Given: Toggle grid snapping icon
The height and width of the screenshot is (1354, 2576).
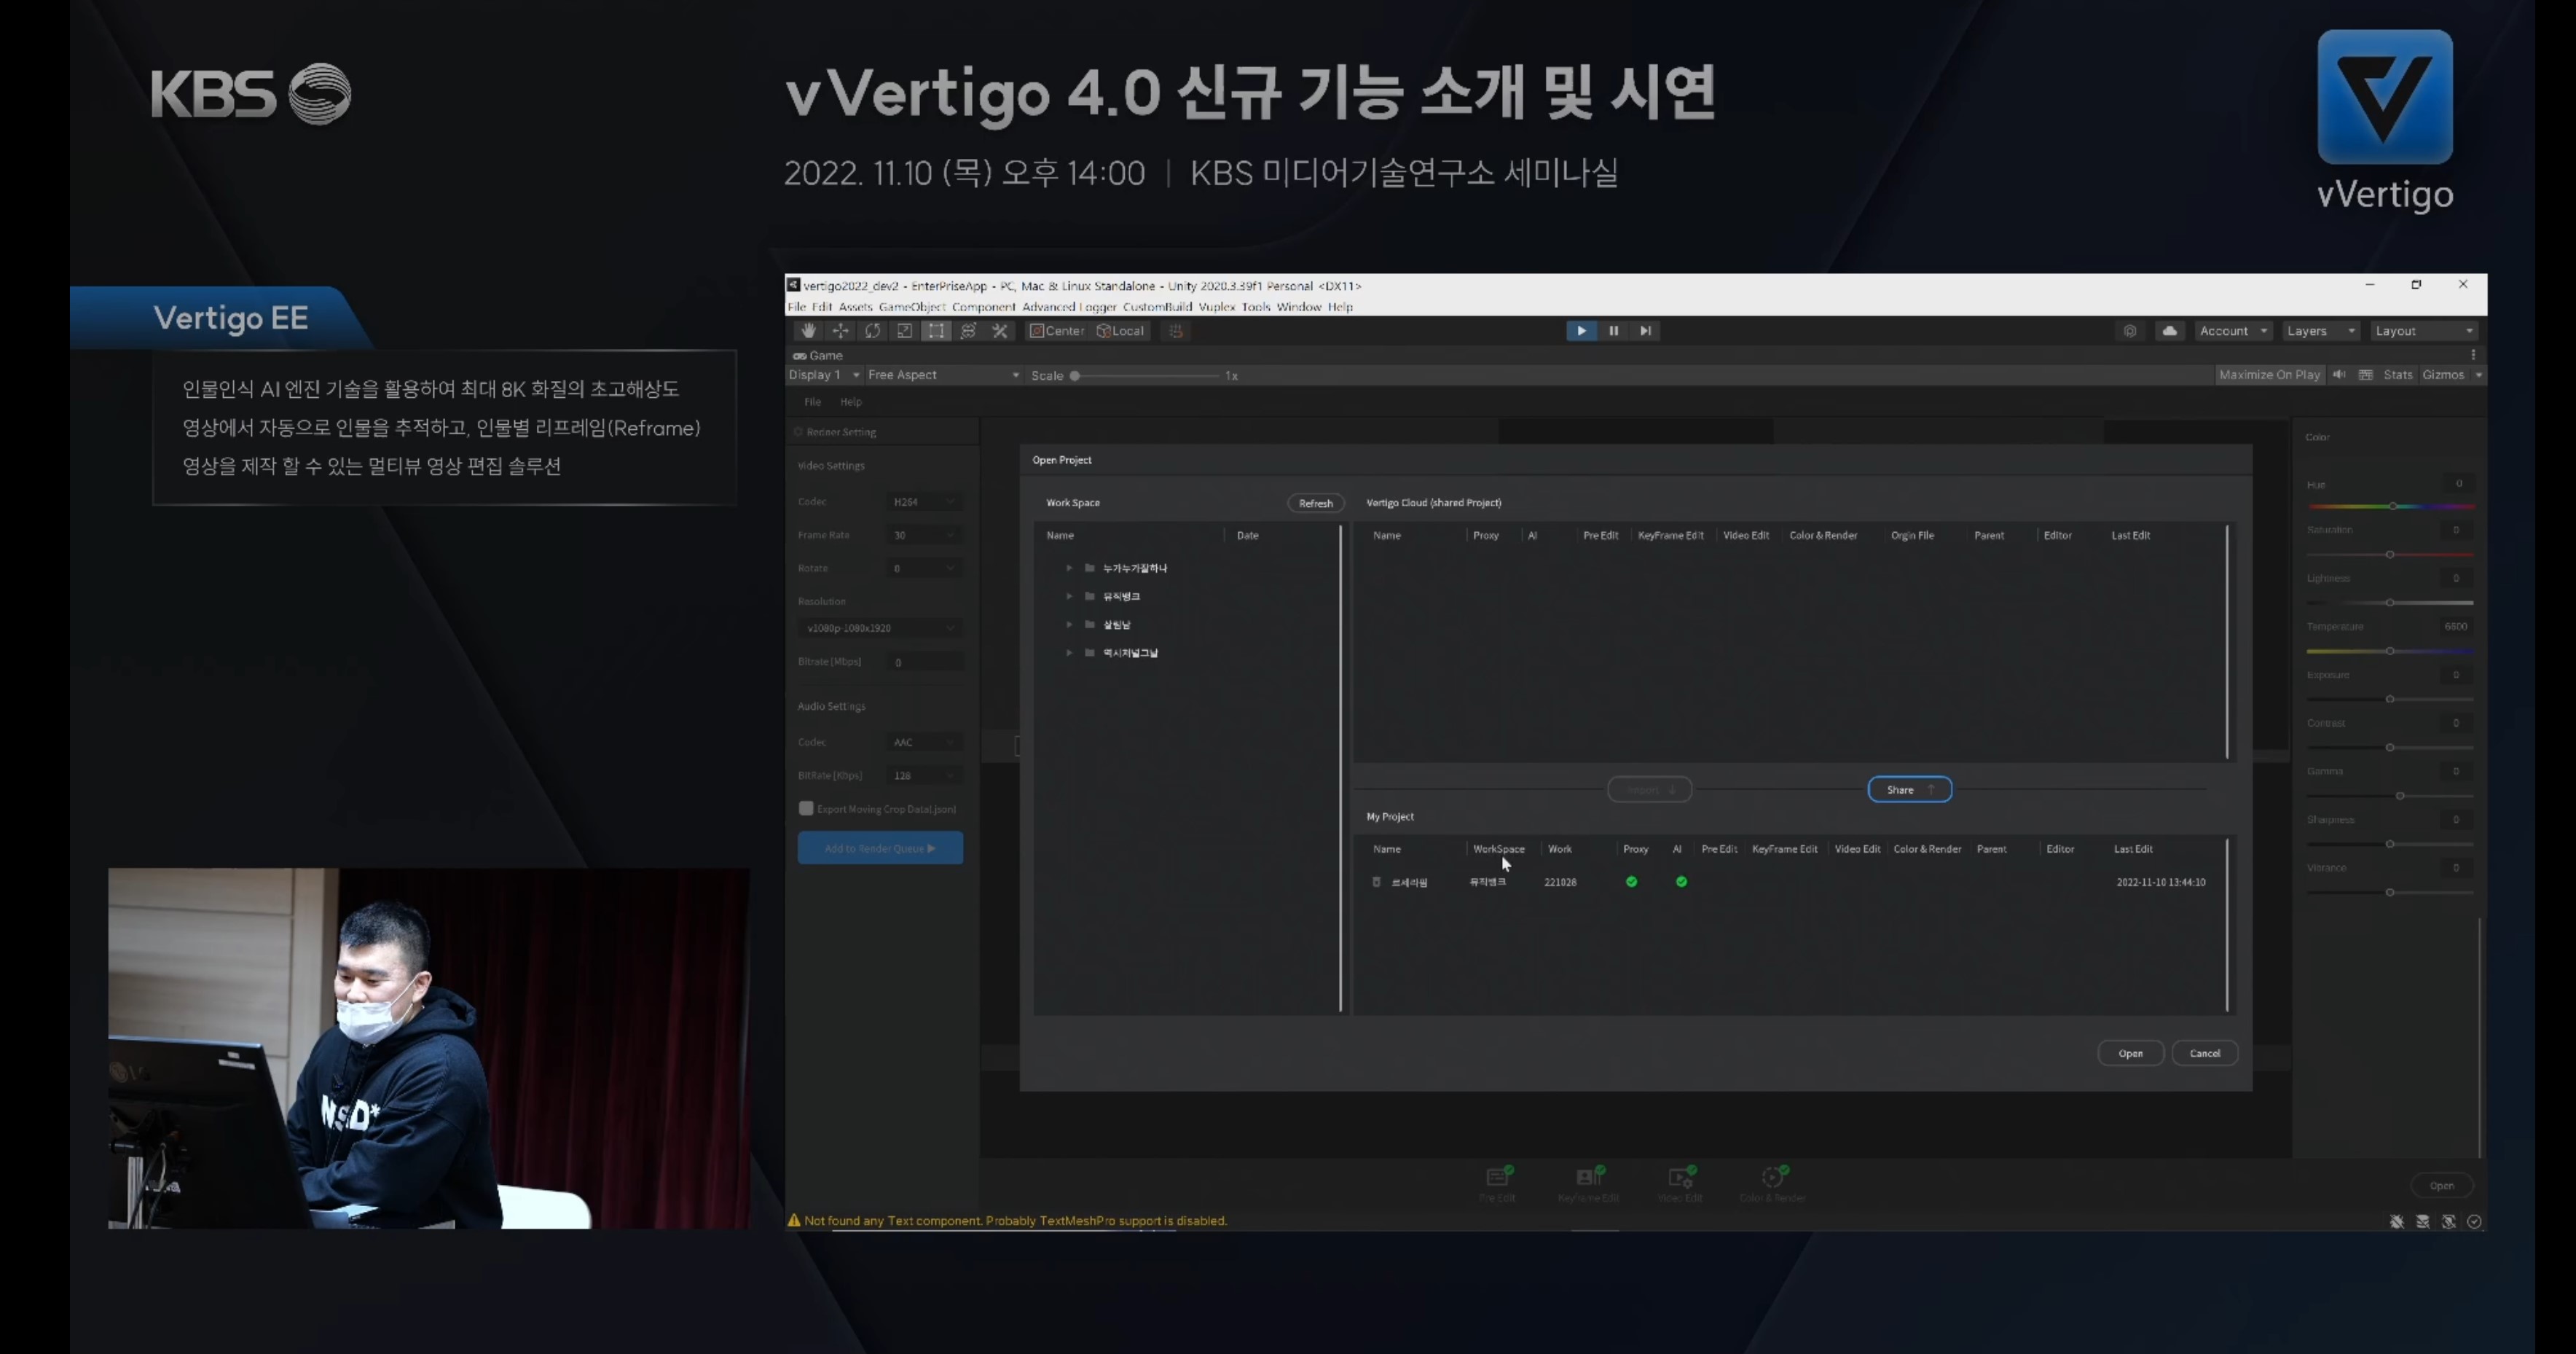Looking at the screenshot, I should point(1176,331).
